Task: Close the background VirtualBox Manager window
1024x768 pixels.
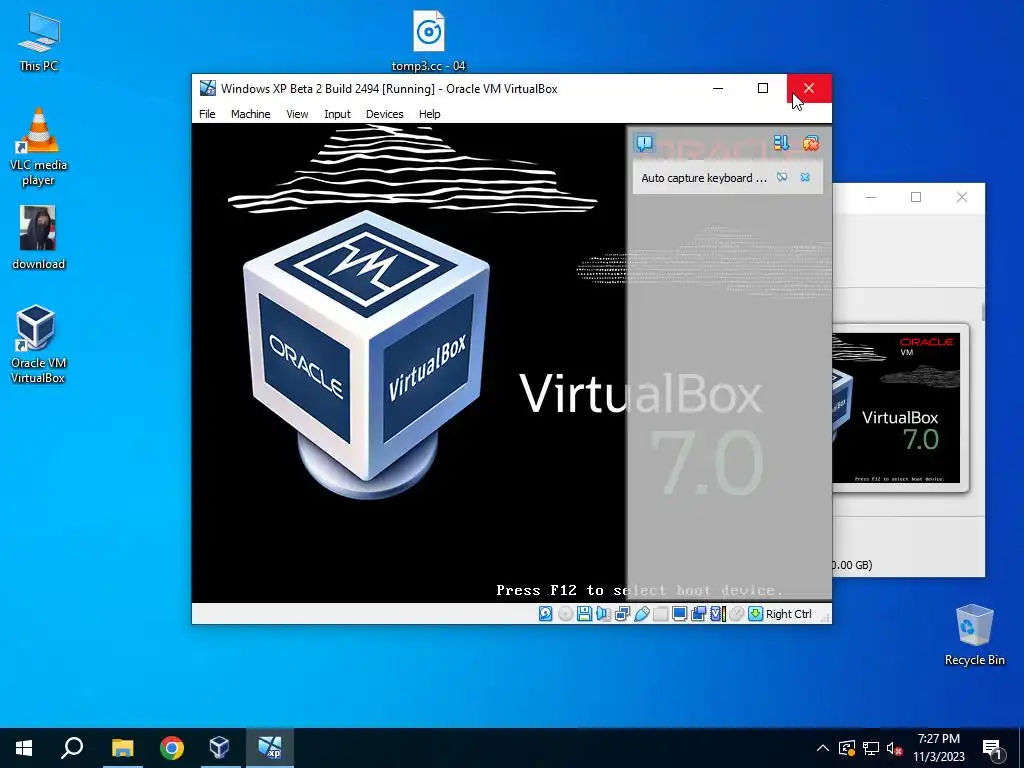Action: [x=961, y=197]
